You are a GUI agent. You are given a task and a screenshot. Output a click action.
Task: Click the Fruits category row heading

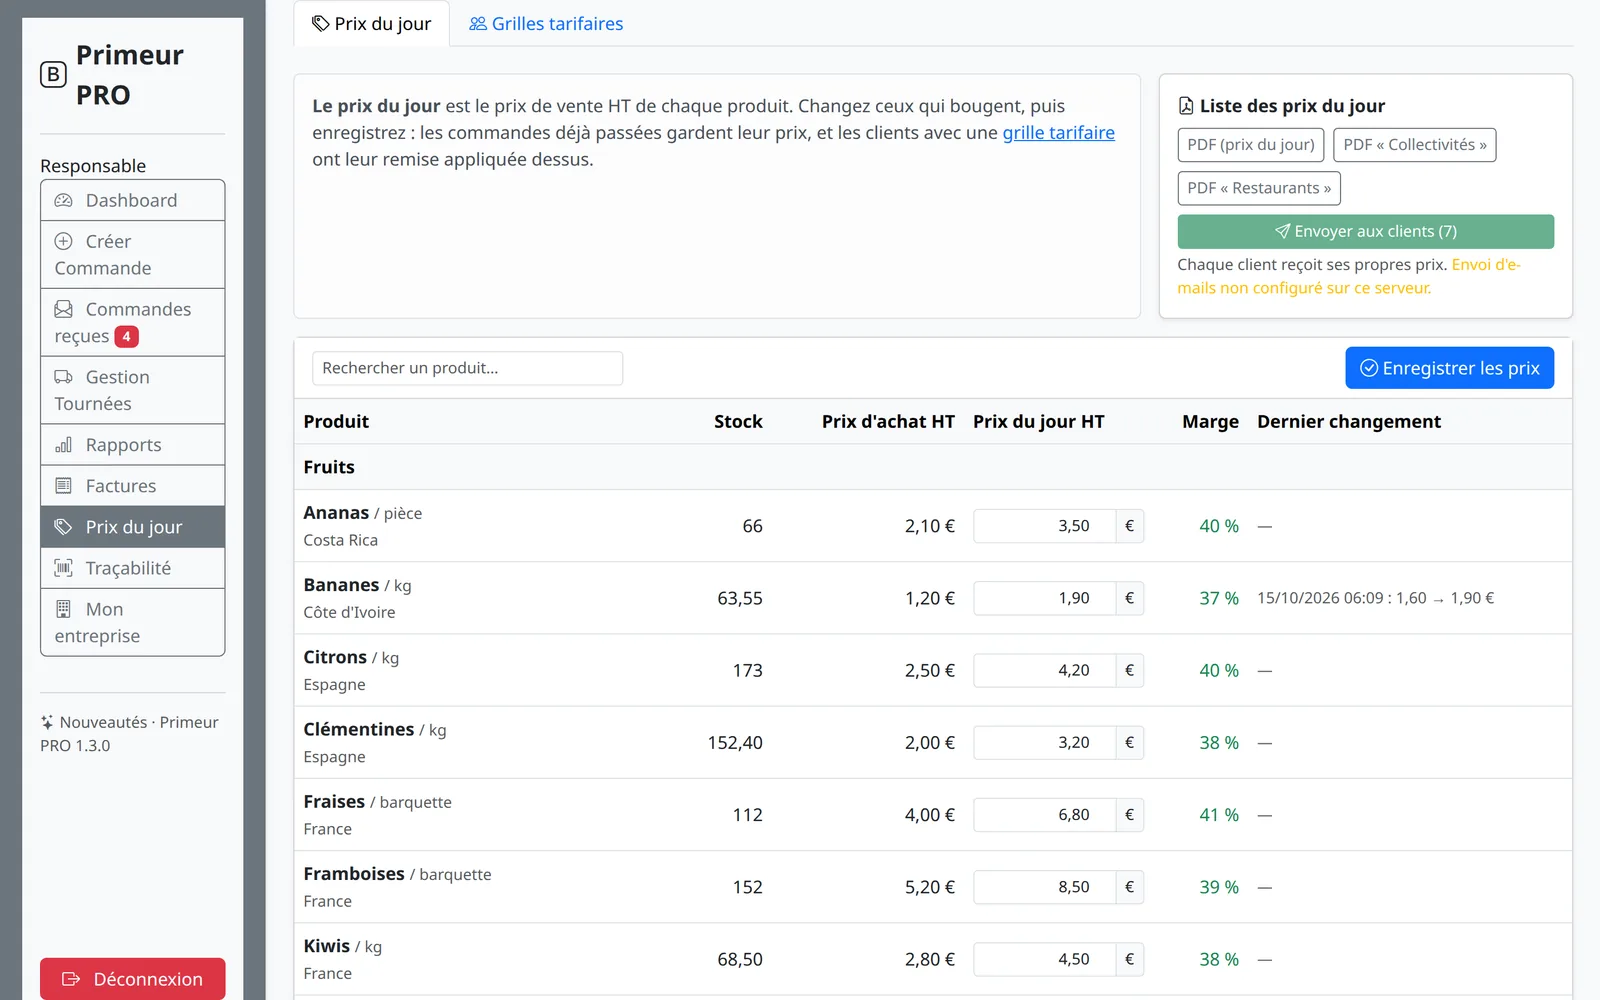coord(329,467)
